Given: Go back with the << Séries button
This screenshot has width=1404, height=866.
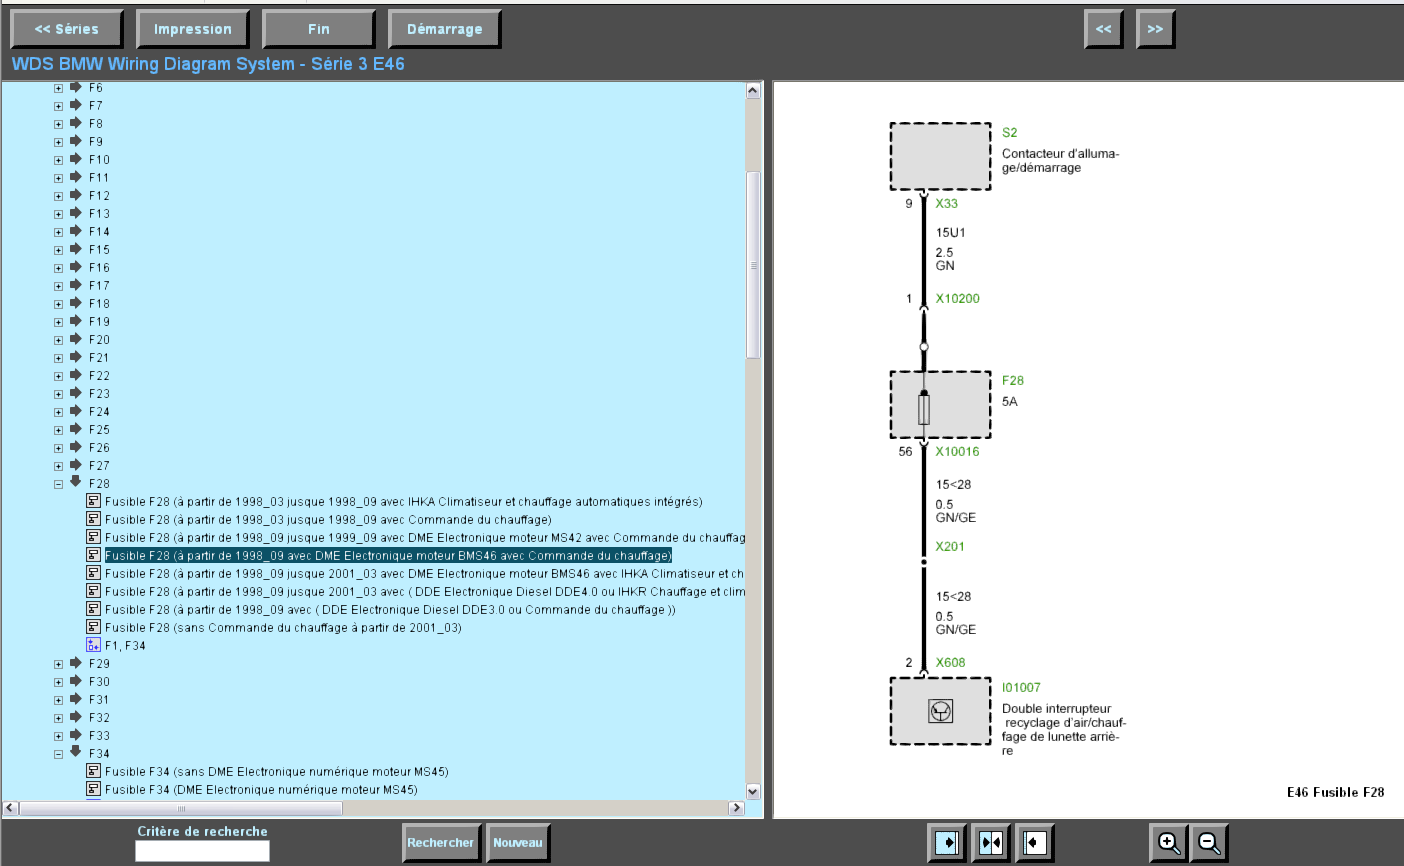Looking at the screenshot, I should 67,29.
